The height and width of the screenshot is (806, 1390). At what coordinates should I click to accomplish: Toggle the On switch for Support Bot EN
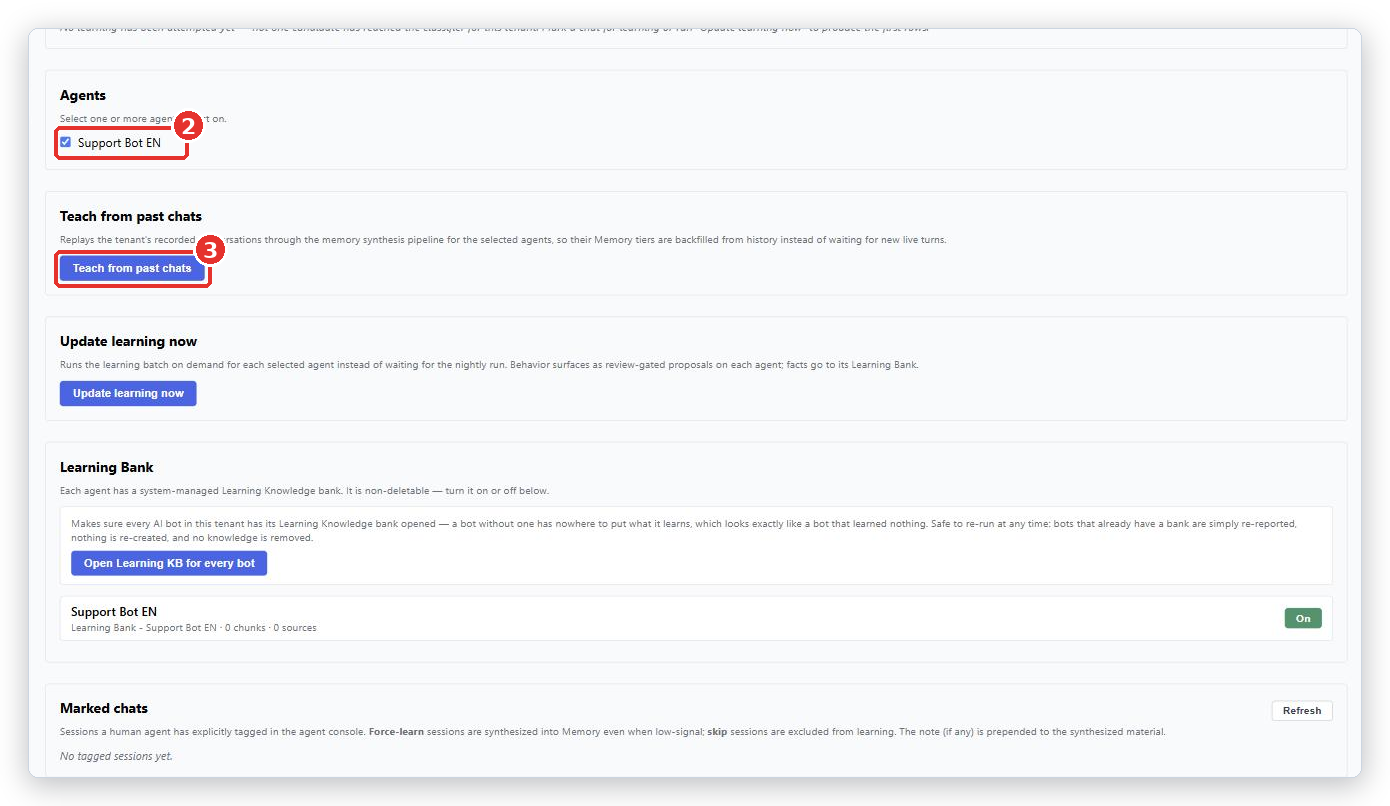[1303, 618]
